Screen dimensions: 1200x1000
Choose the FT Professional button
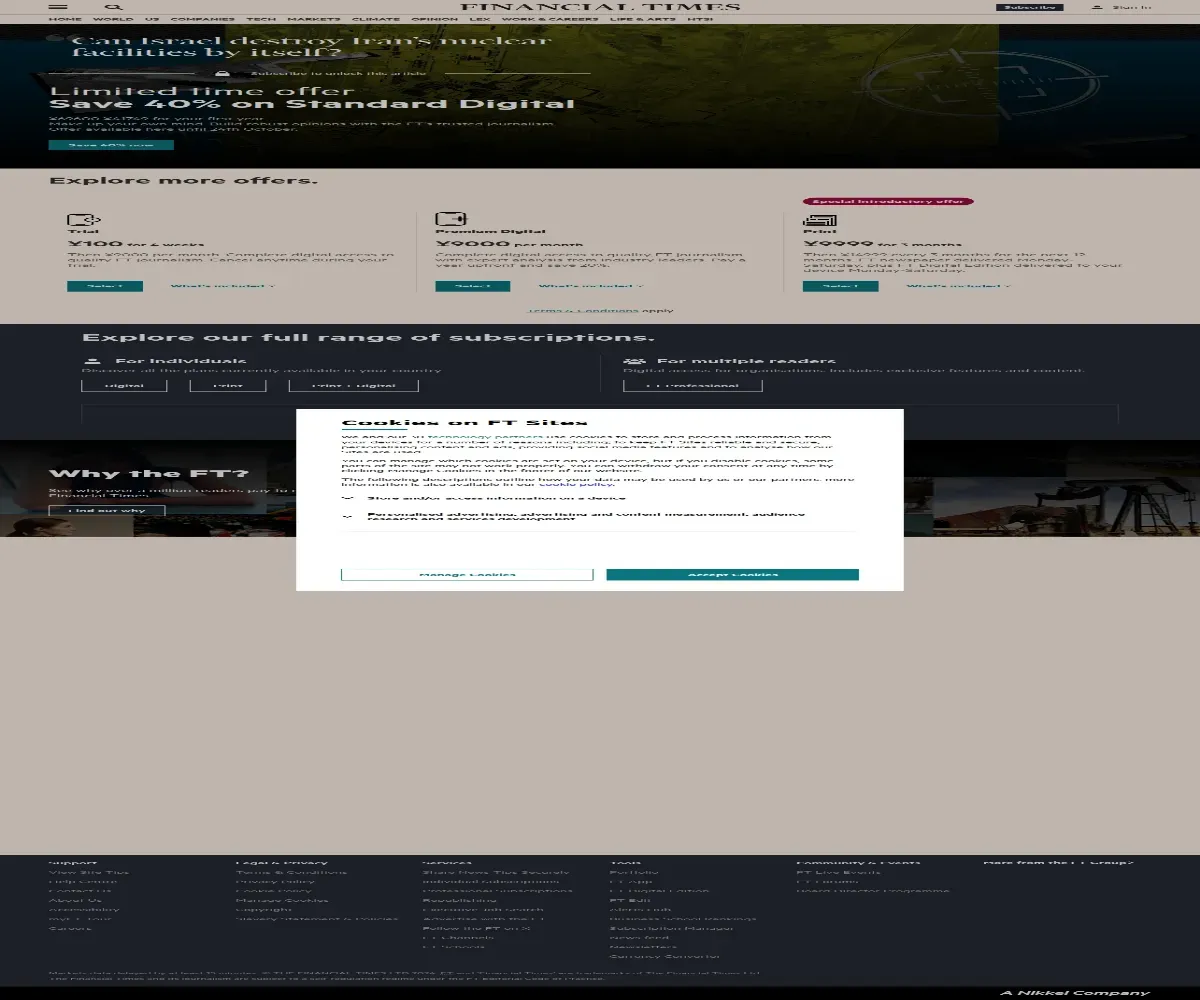point(693,385)
